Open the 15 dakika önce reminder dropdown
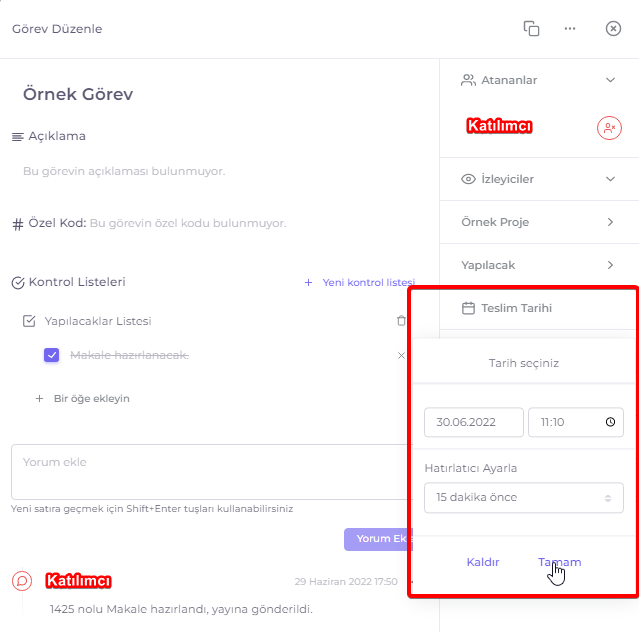639x632 pixels. click(x=524, y=498)
